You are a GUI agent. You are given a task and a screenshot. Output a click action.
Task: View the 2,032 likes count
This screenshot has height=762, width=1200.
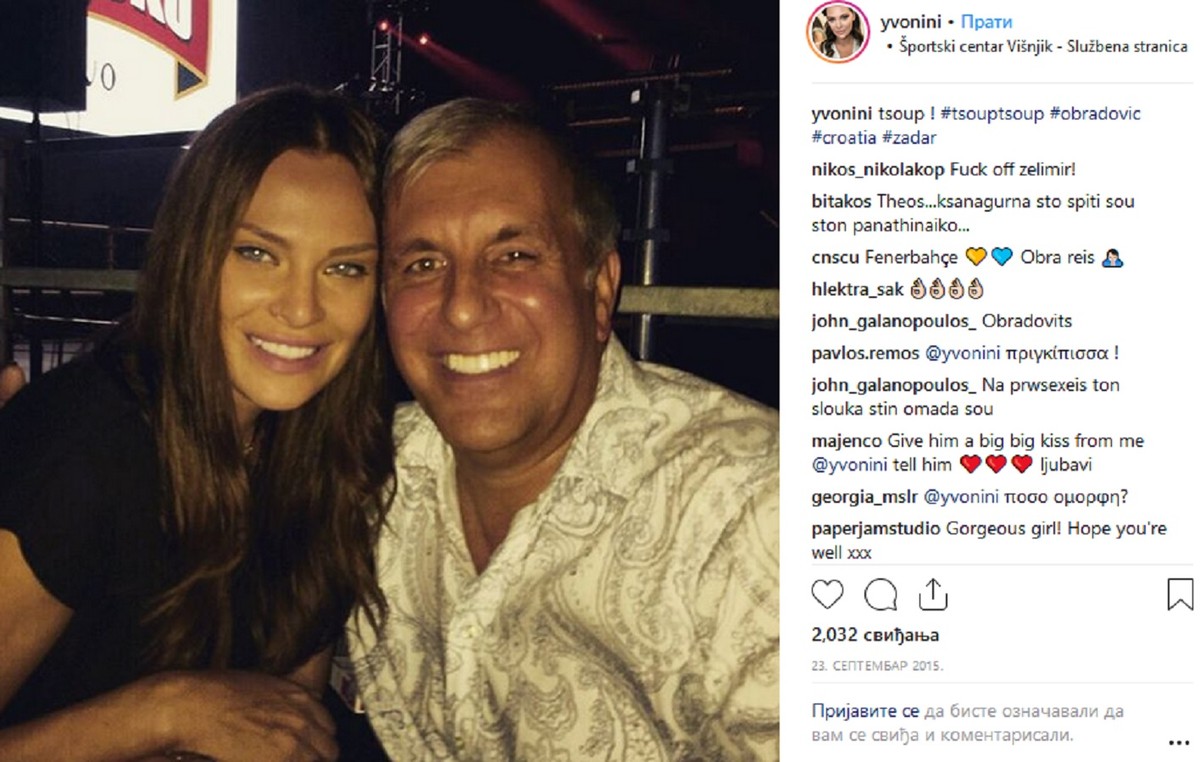(x=875, y=635)
